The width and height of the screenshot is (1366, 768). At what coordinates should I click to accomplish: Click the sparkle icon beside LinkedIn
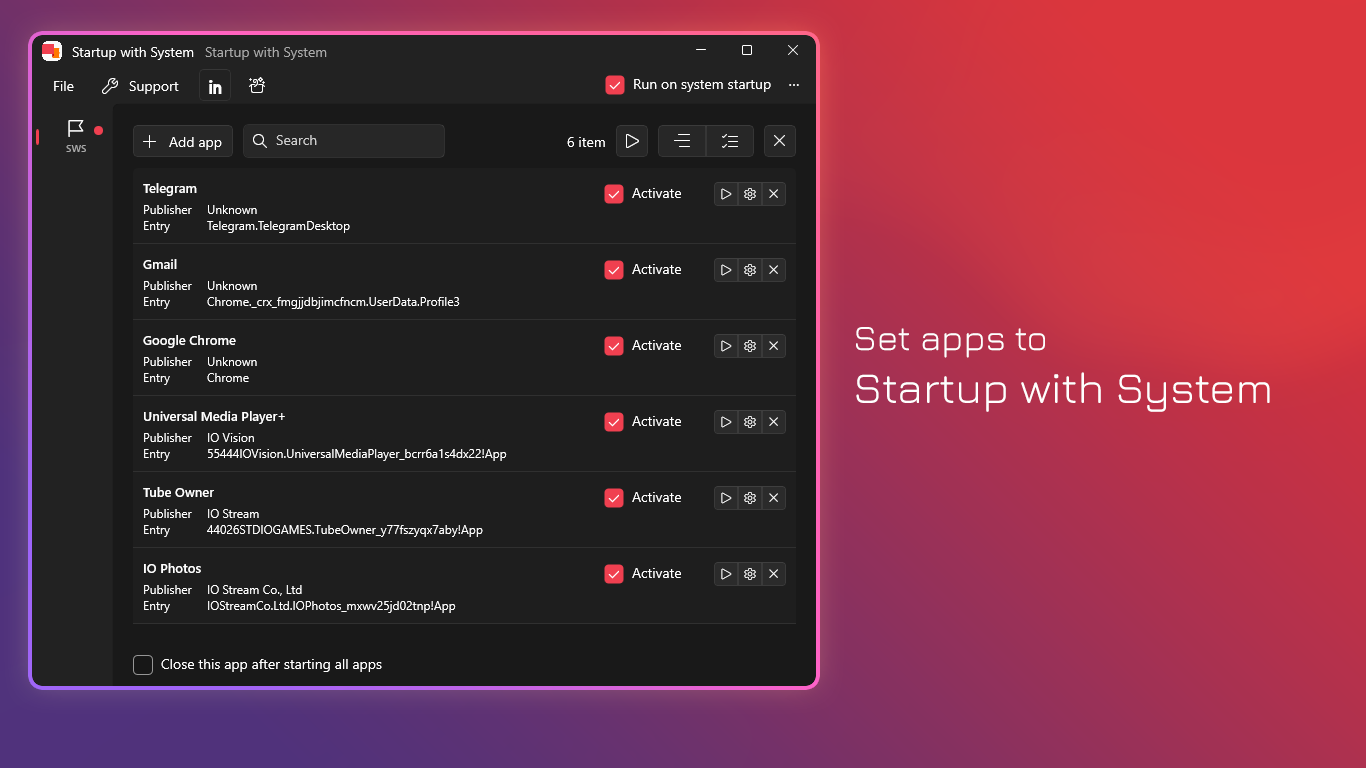pos(257,86)
